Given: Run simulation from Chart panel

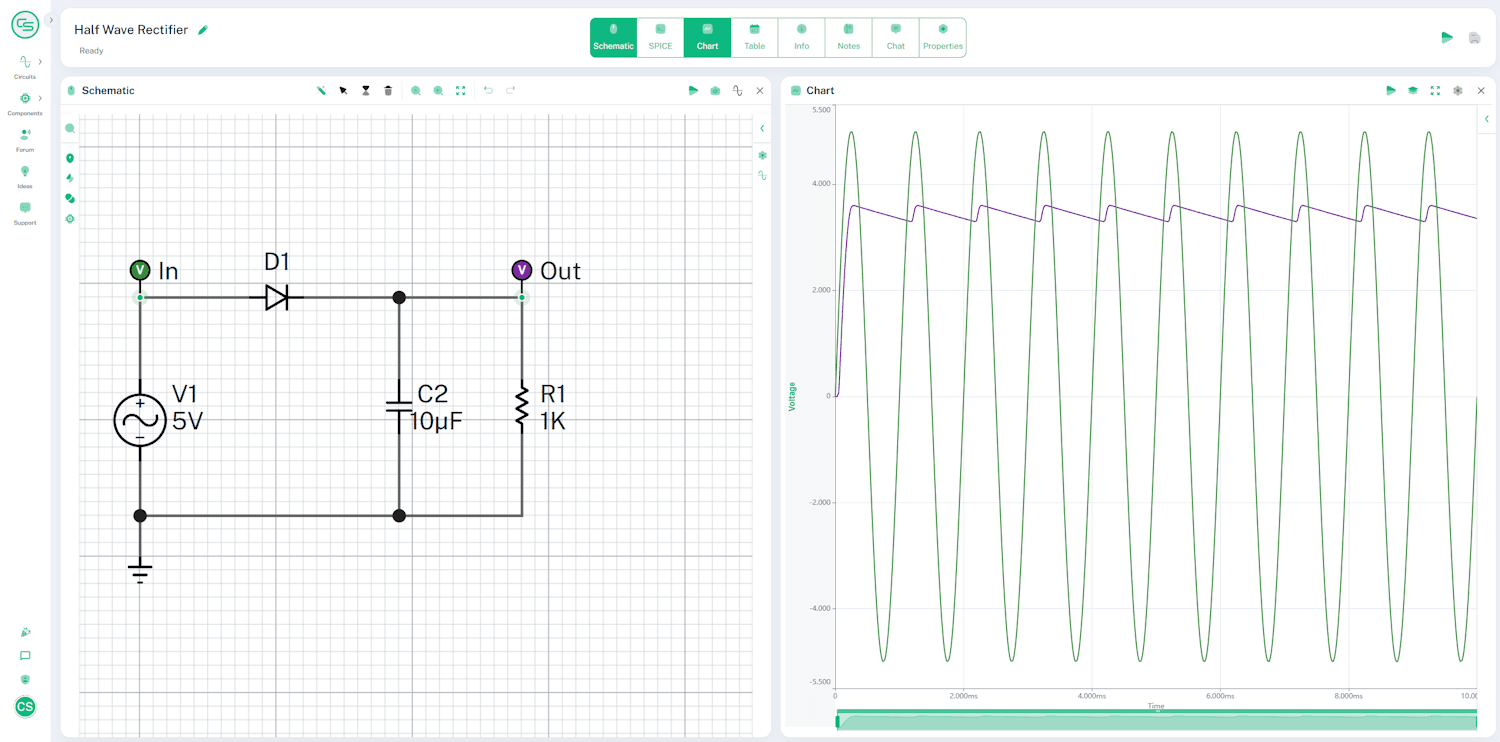Looking at the screenshot, I should click(1391, 90).
